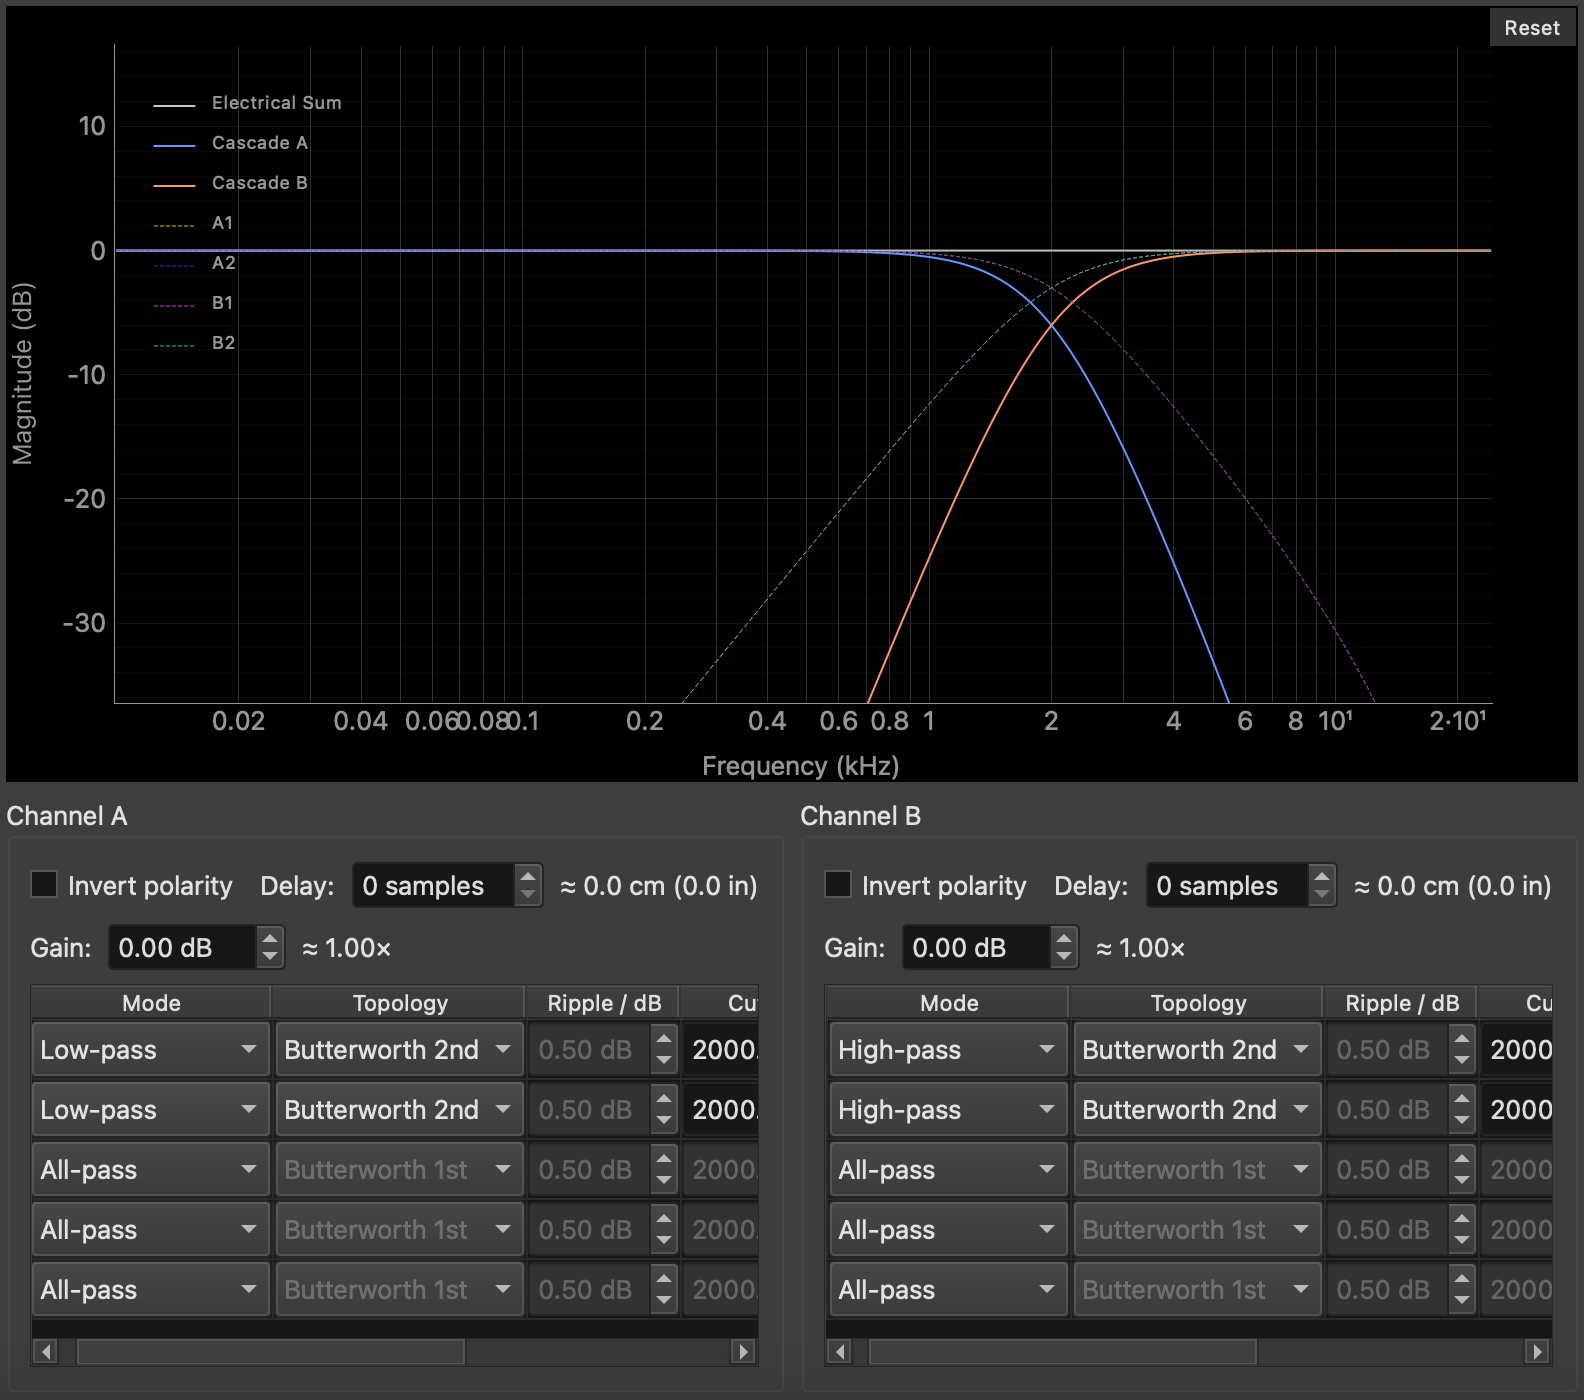Click Cascade A legend entry in plot
The image size is (1584, 1400).
pyautogui.click(x=259, y=143)
